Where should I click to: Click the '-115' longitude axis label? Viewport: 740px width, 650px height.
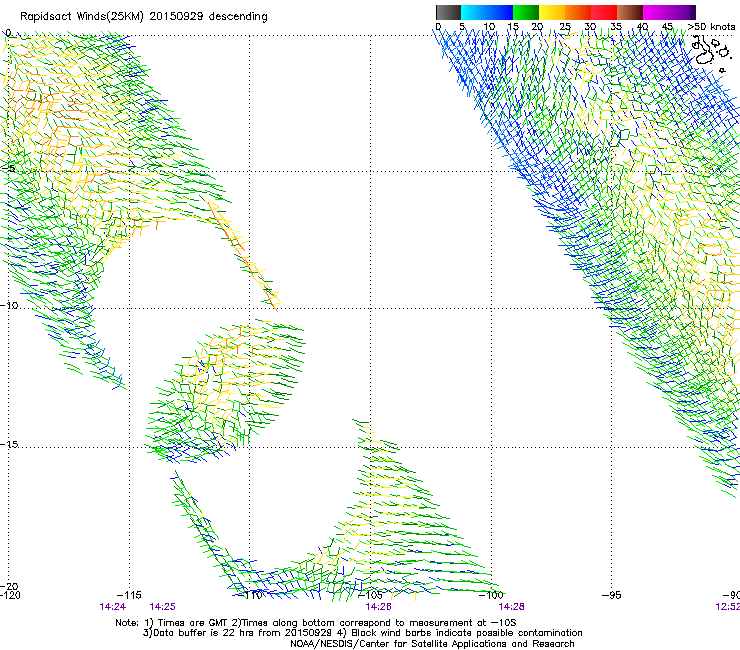pyautogui.click(x=129, y=595)
